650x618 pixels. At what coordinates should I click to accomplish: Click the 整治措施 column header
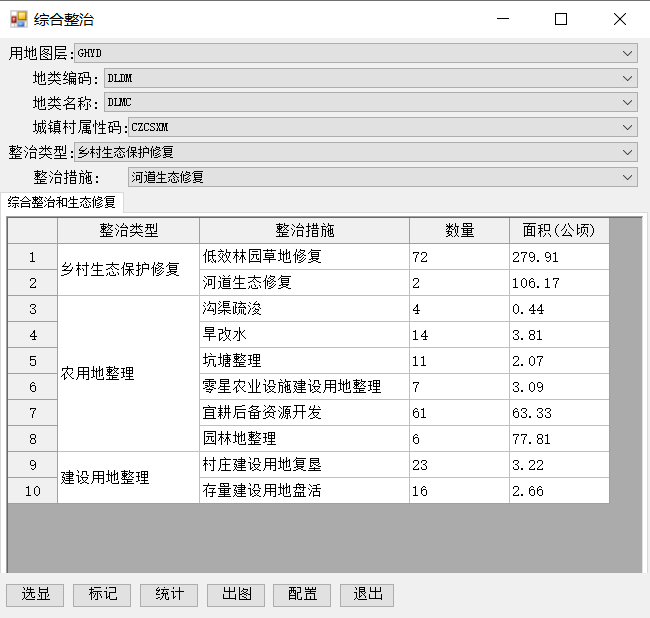305,230
